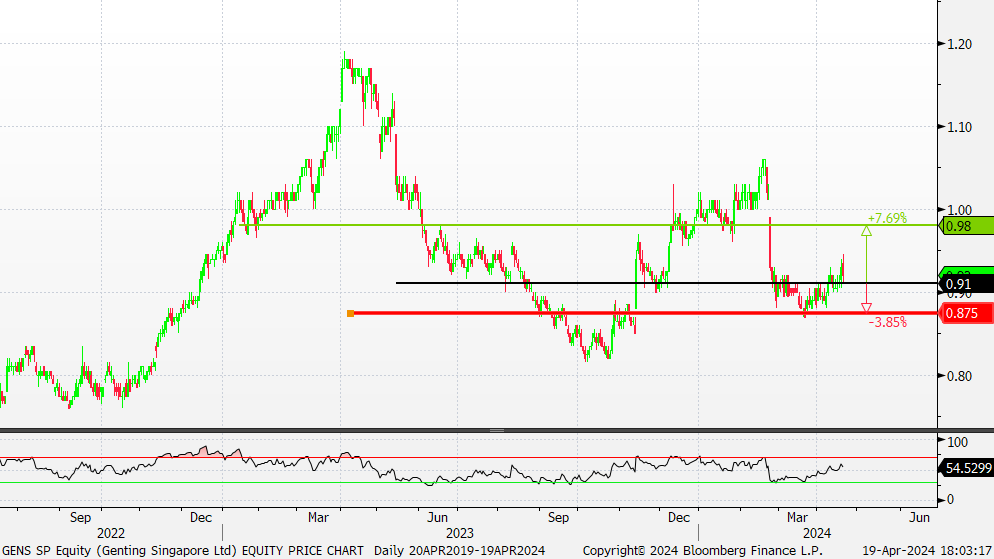The width and height of the screenshot is (994, 559).
Task: Click the 2022 year label on axis
Action: pyautogui.click(x=111, y=533)
